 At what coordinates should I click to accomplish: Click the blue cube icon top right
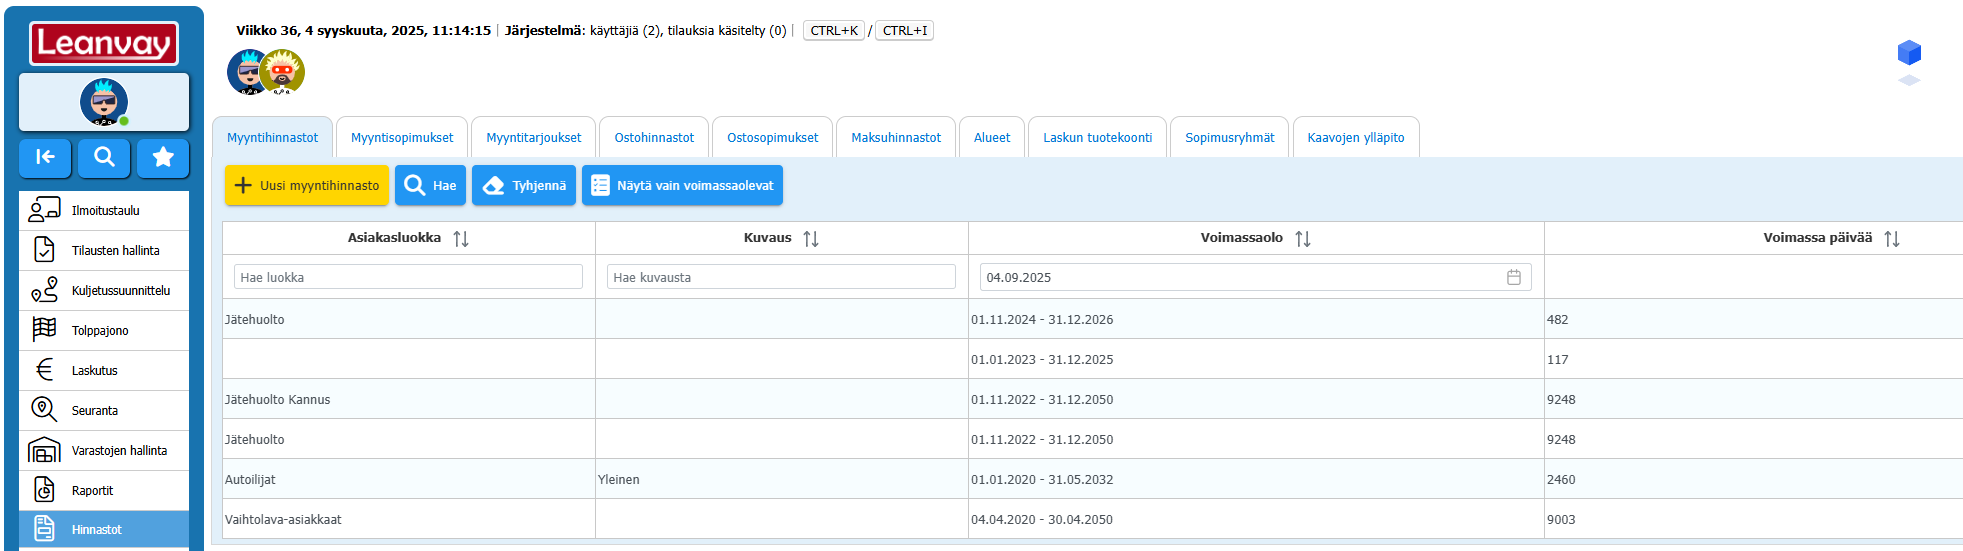pyautogui.click(x=1908, y=53)
